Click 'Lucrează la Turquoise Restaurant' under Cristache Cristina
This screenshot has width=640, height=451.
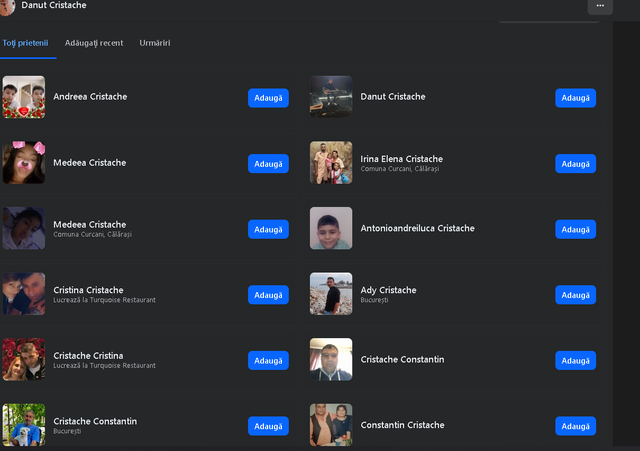point(104,366)
